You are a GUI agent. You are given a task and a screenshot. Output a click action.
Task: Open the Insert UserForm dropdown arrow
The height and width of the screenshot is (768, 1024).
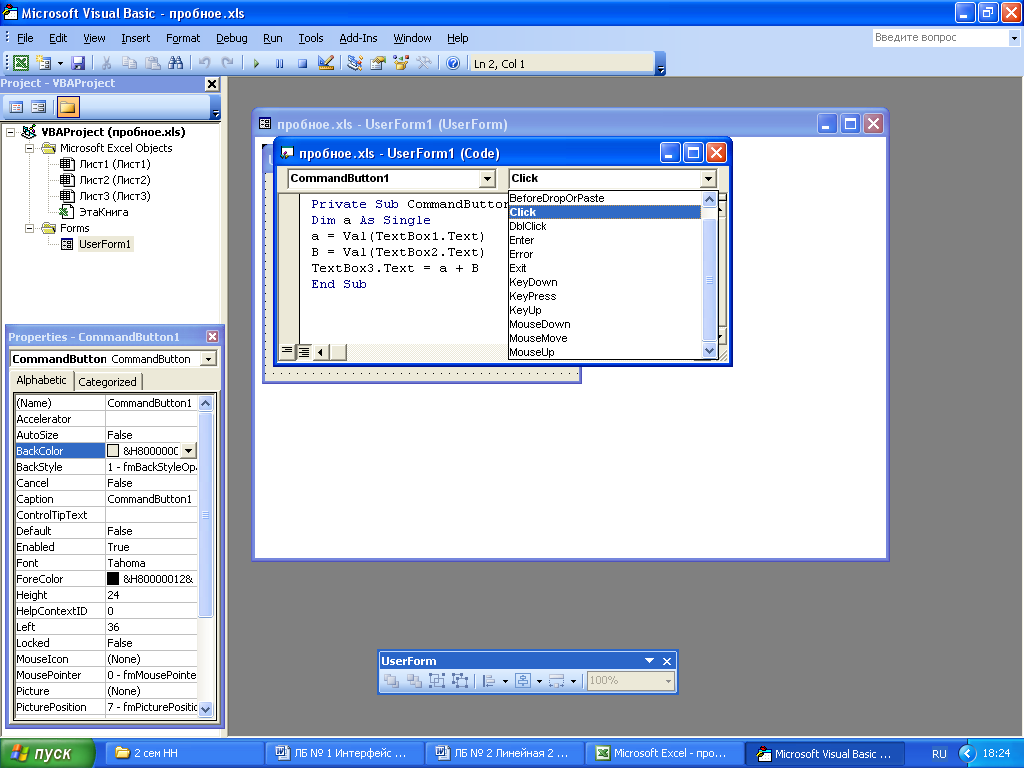tap(60, 63)
